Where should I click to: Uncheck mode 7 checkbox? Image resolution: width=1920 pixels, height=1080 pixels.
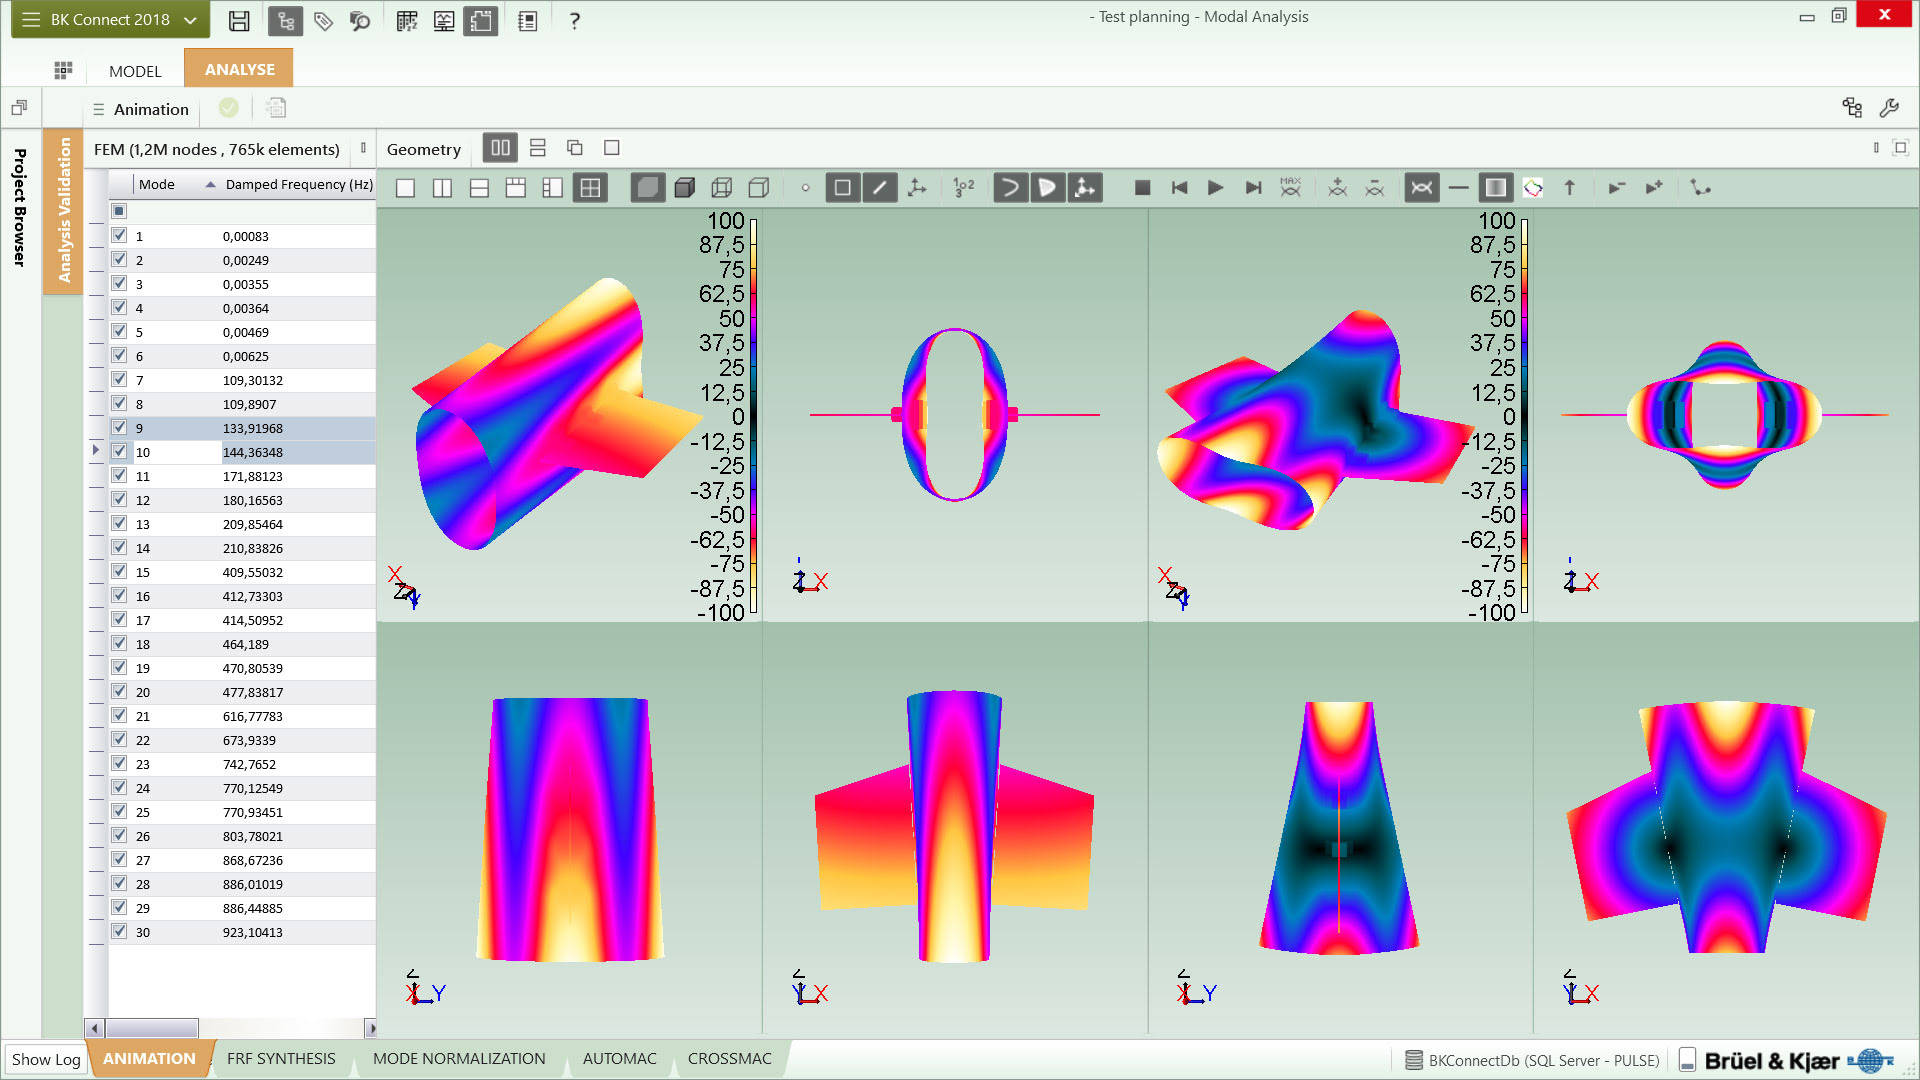120,380
